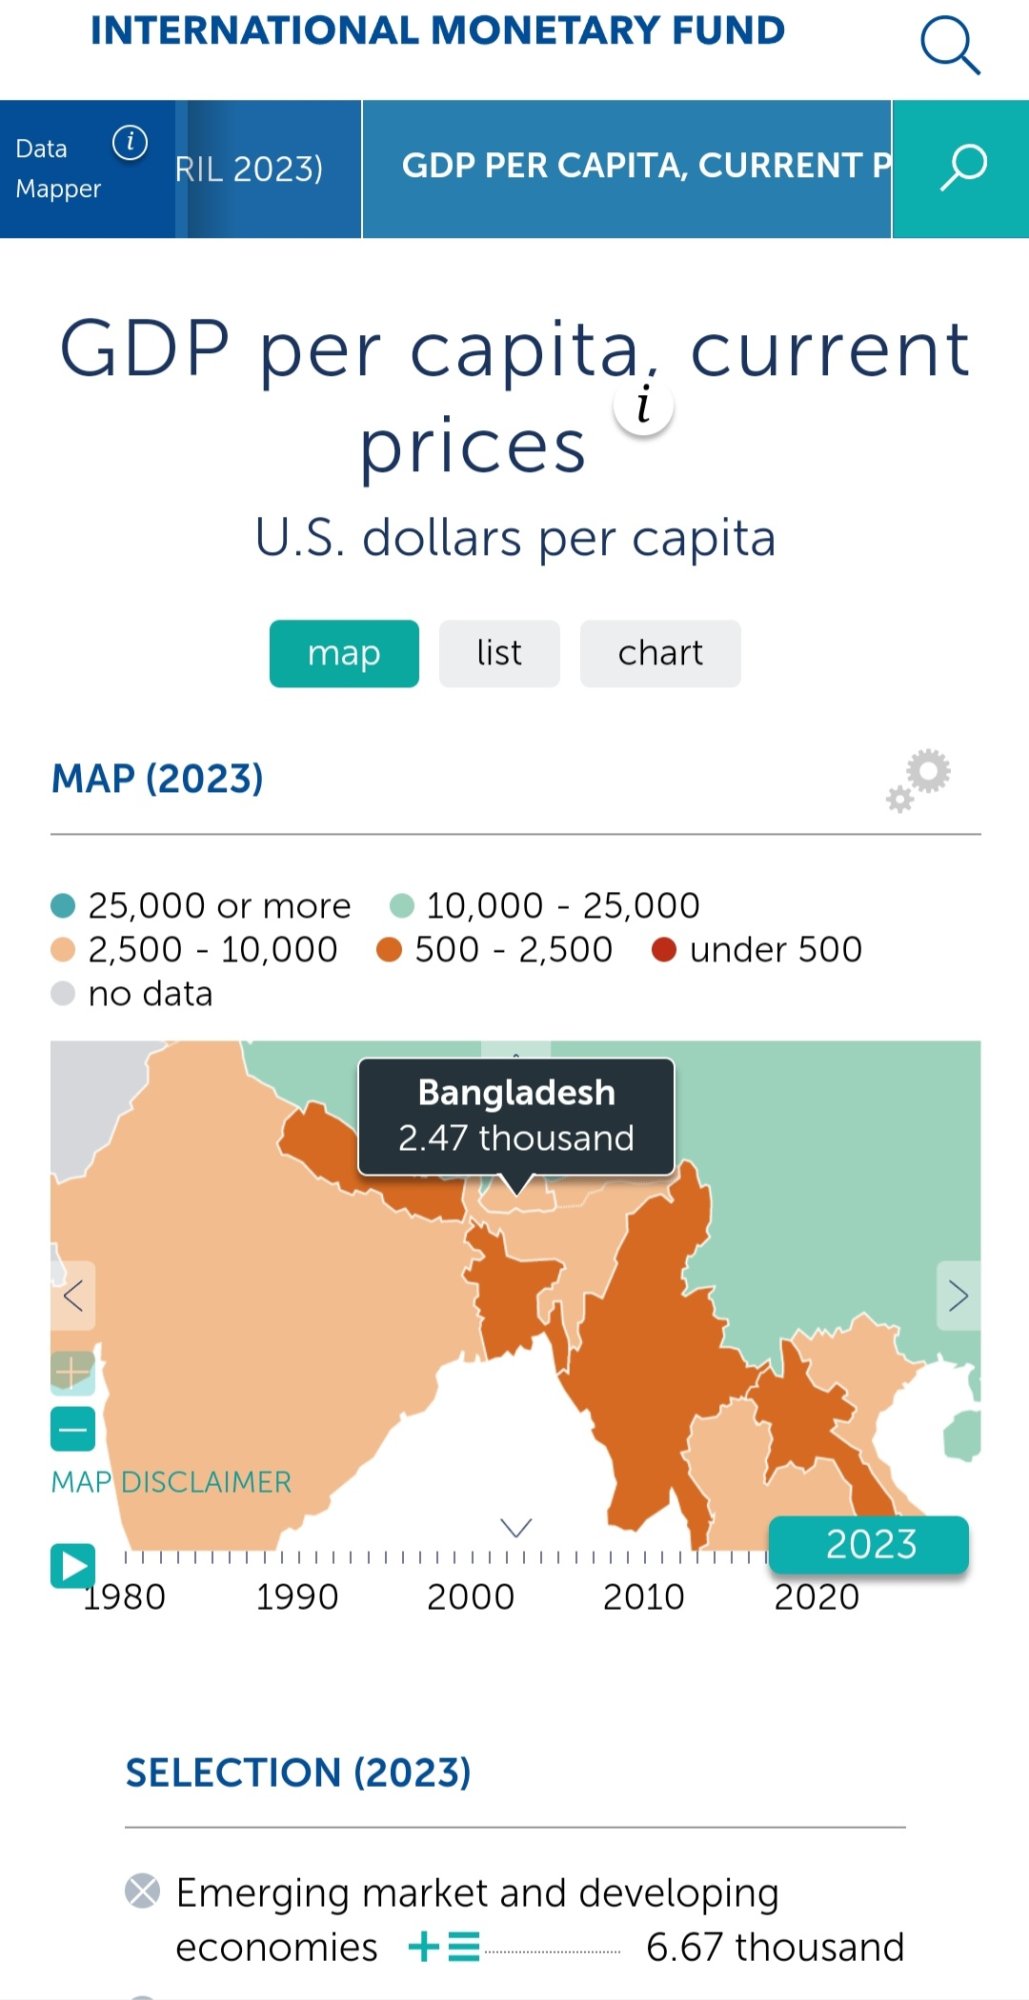Play the timeline animation
Viewport: 1029px width, 2000px height.
tap(73, 1566)
